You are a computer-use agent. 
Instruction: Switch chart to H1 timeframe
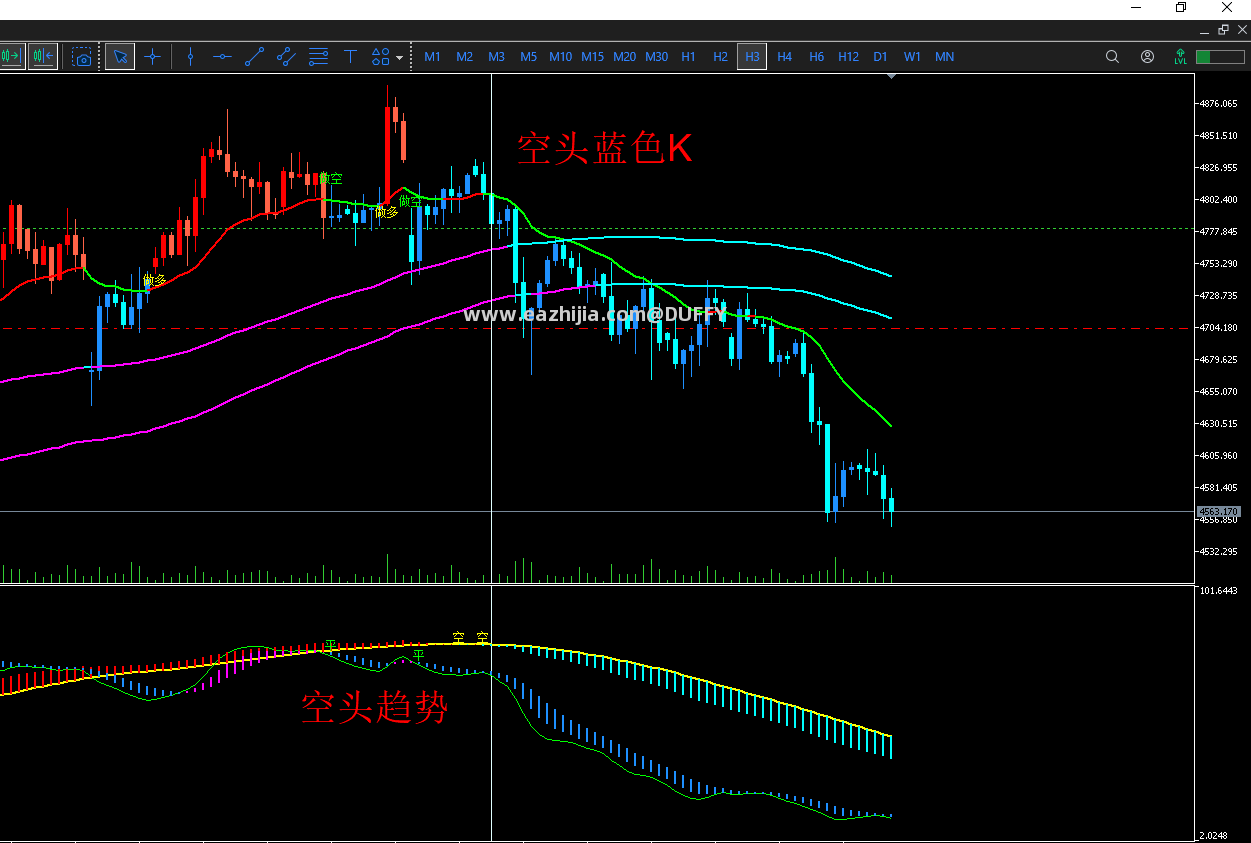click(688, 57)
